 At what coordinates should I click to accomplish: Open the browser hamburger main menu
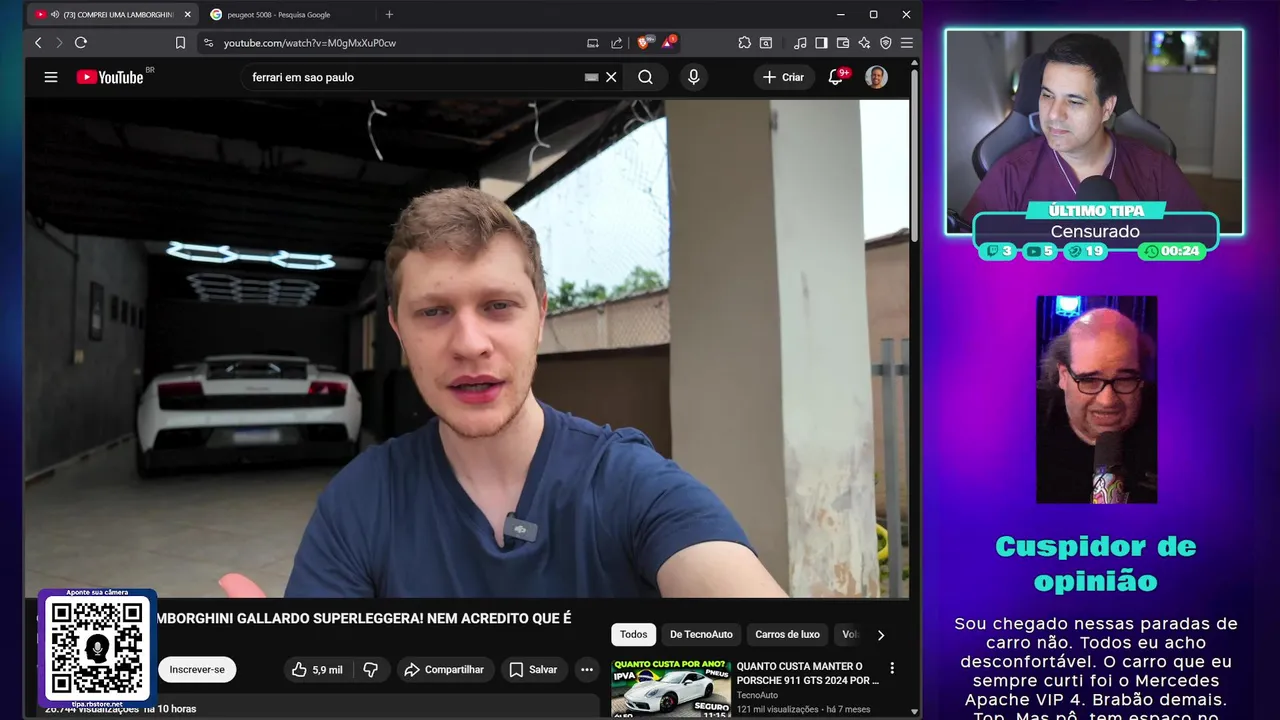(x=907, y=43)
